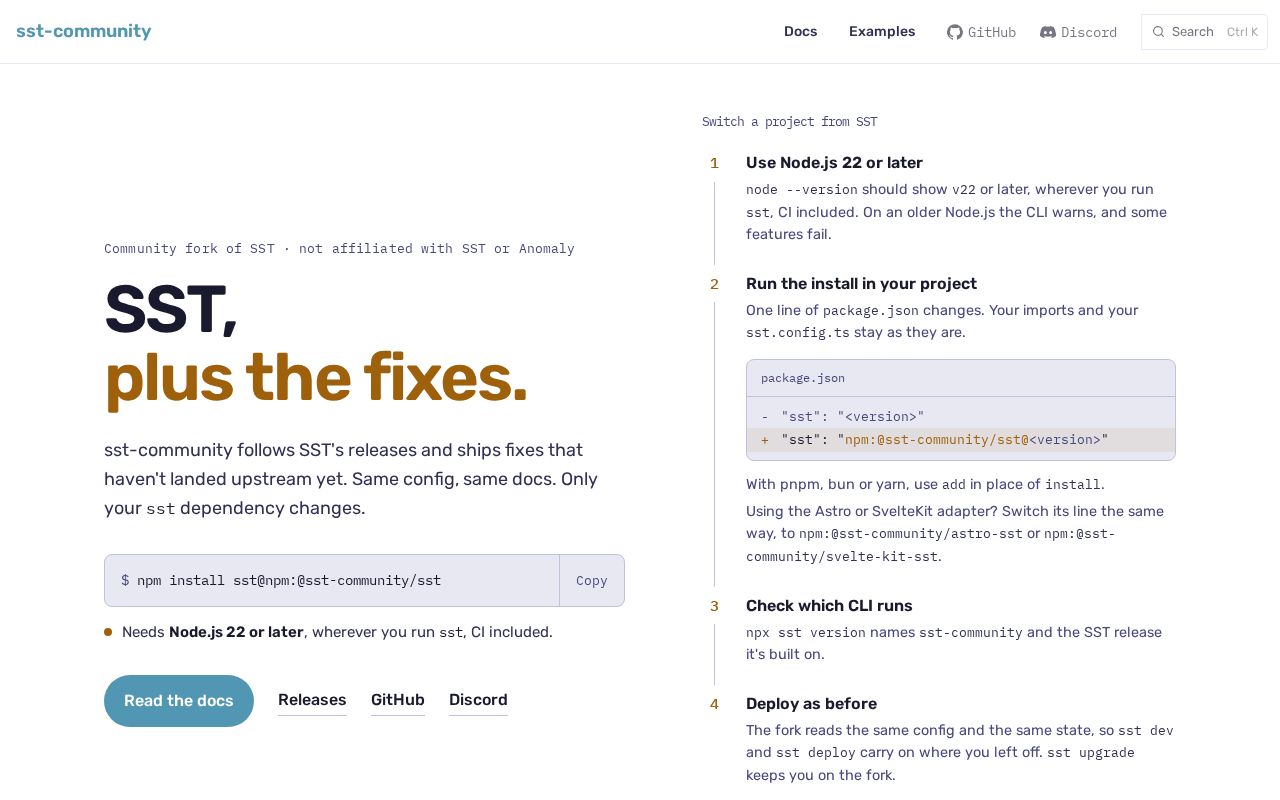The height and width of the screenshot is (800, 1280).
Task: Select step number 3 marker
Action: [714, 606]
